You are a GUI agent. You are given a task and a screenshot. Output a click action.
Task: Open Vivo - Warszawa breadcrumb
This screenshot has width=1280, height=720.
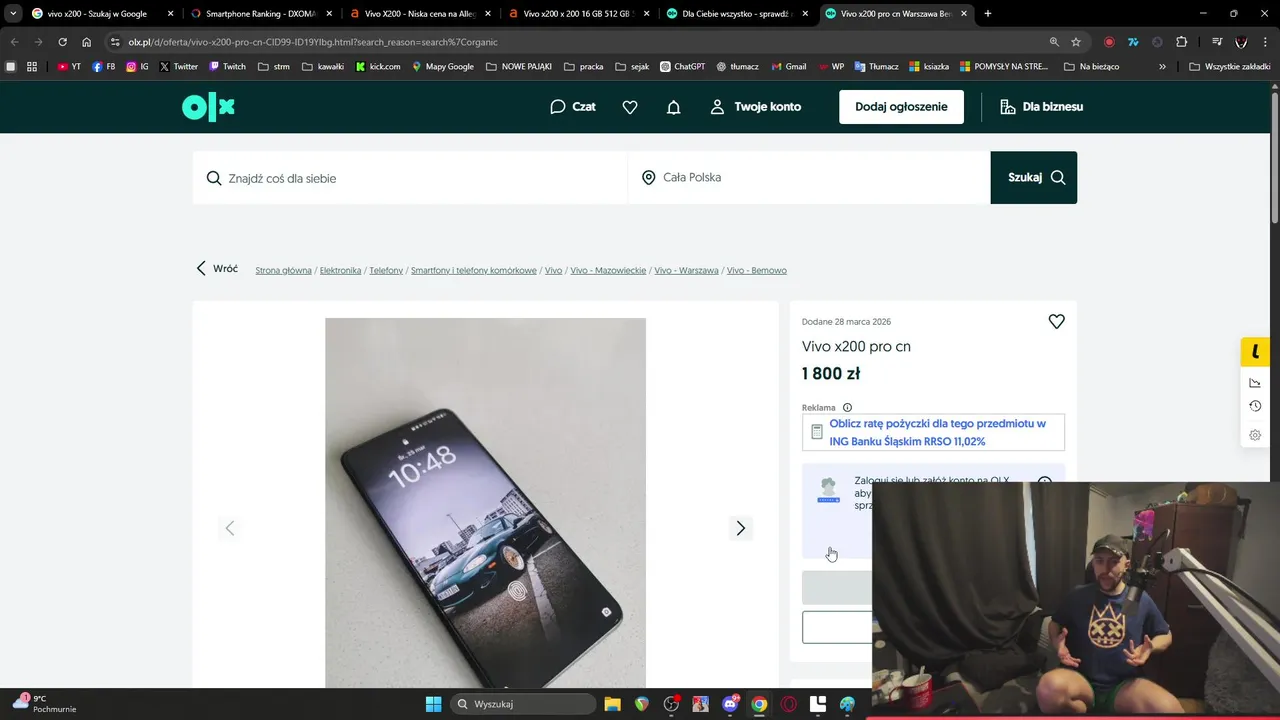(686, 271)
